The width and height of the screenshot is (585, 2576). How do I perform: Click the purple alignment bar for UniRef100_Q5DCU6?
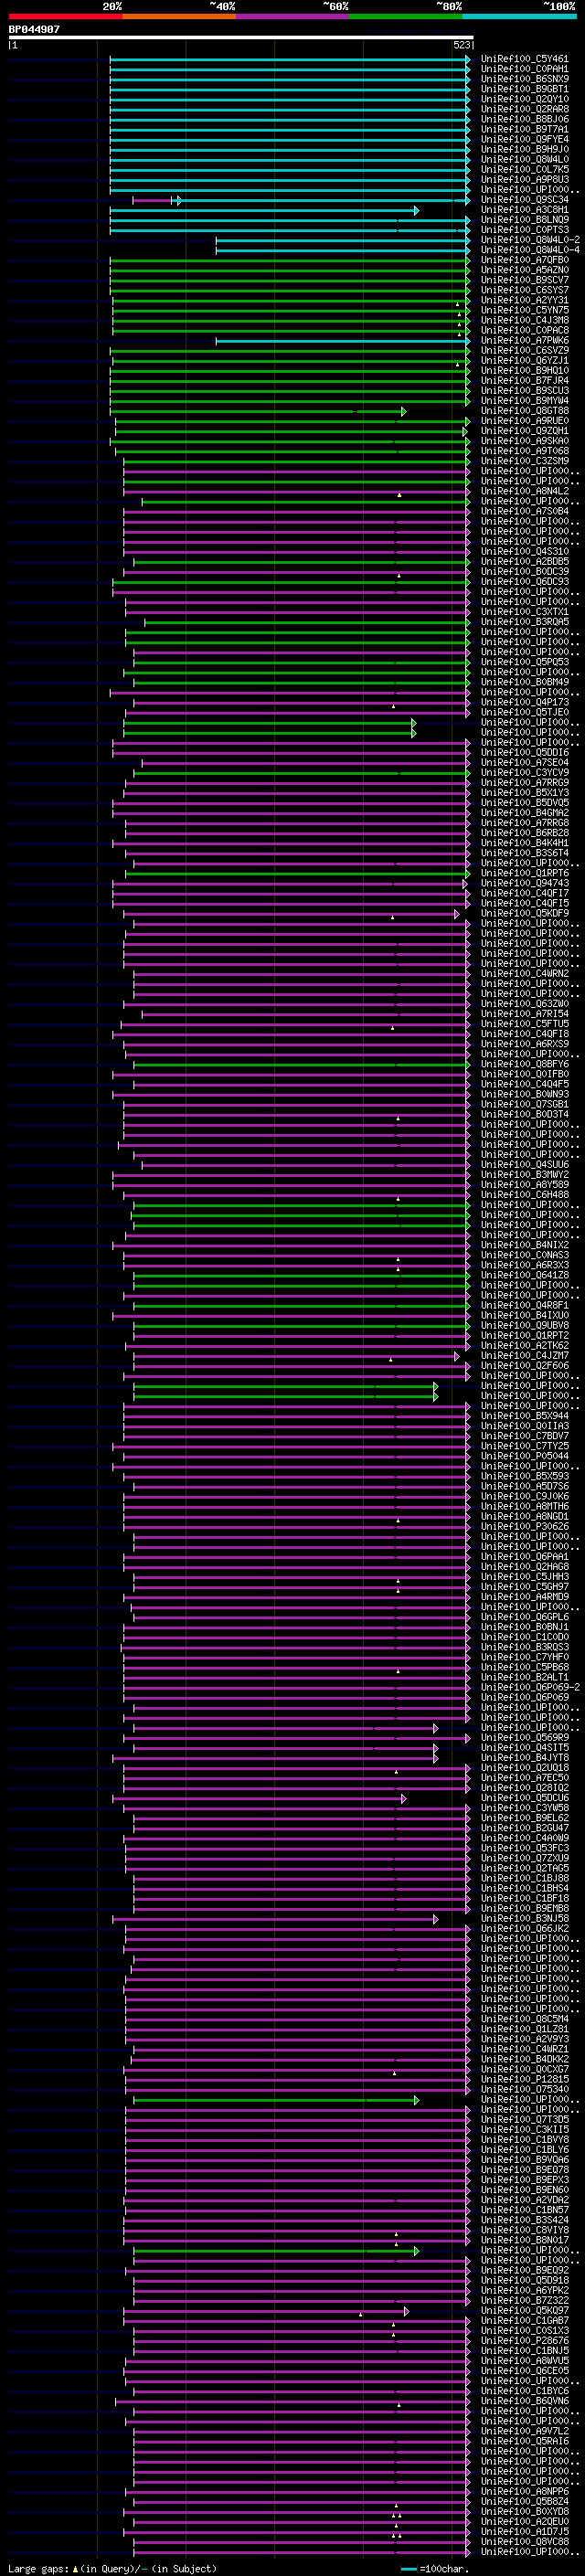coord(259,1799)
